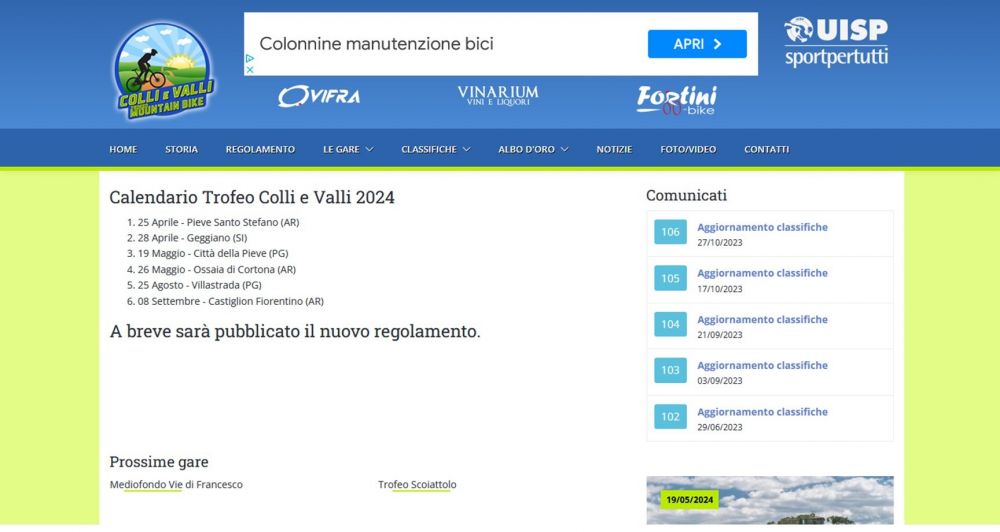1000x532 pixels.
Task: Click 'A breve sarà pubblicato il nuovo regolamento.'
Action: pyautogui.click(x=295, y=332)
